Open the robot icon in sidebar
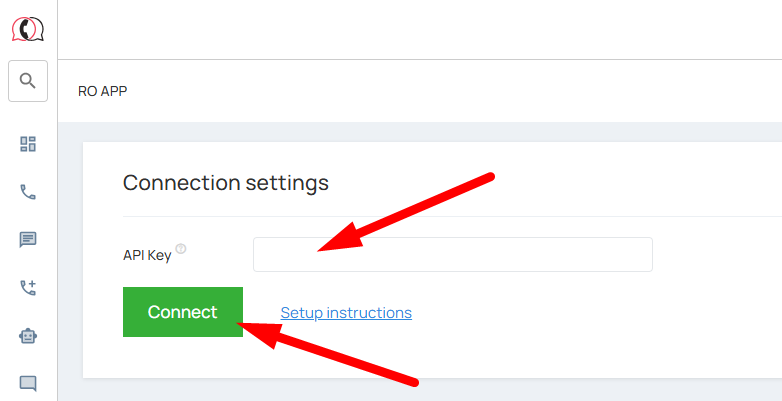 tap(28, 336)
